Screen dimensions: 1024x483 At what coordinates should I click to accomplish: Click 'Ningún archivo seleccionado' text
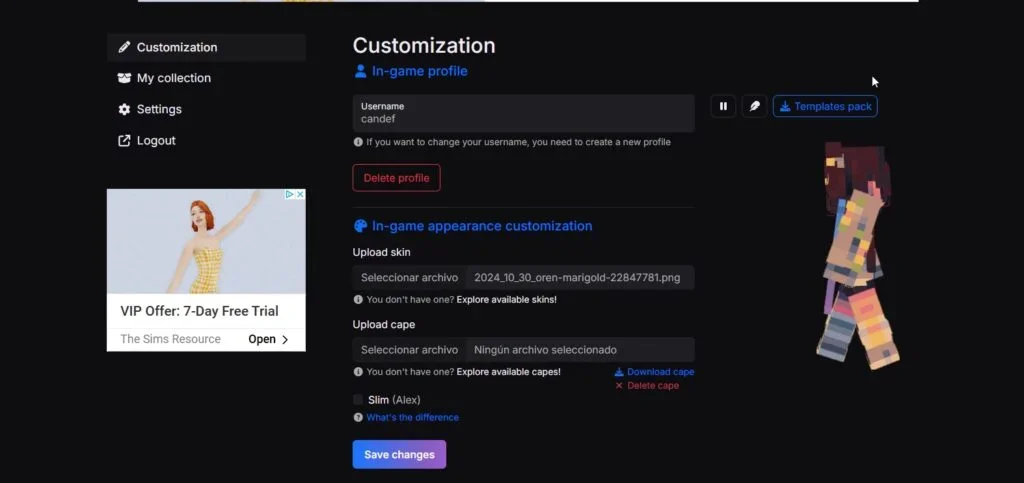coord(545,350)
